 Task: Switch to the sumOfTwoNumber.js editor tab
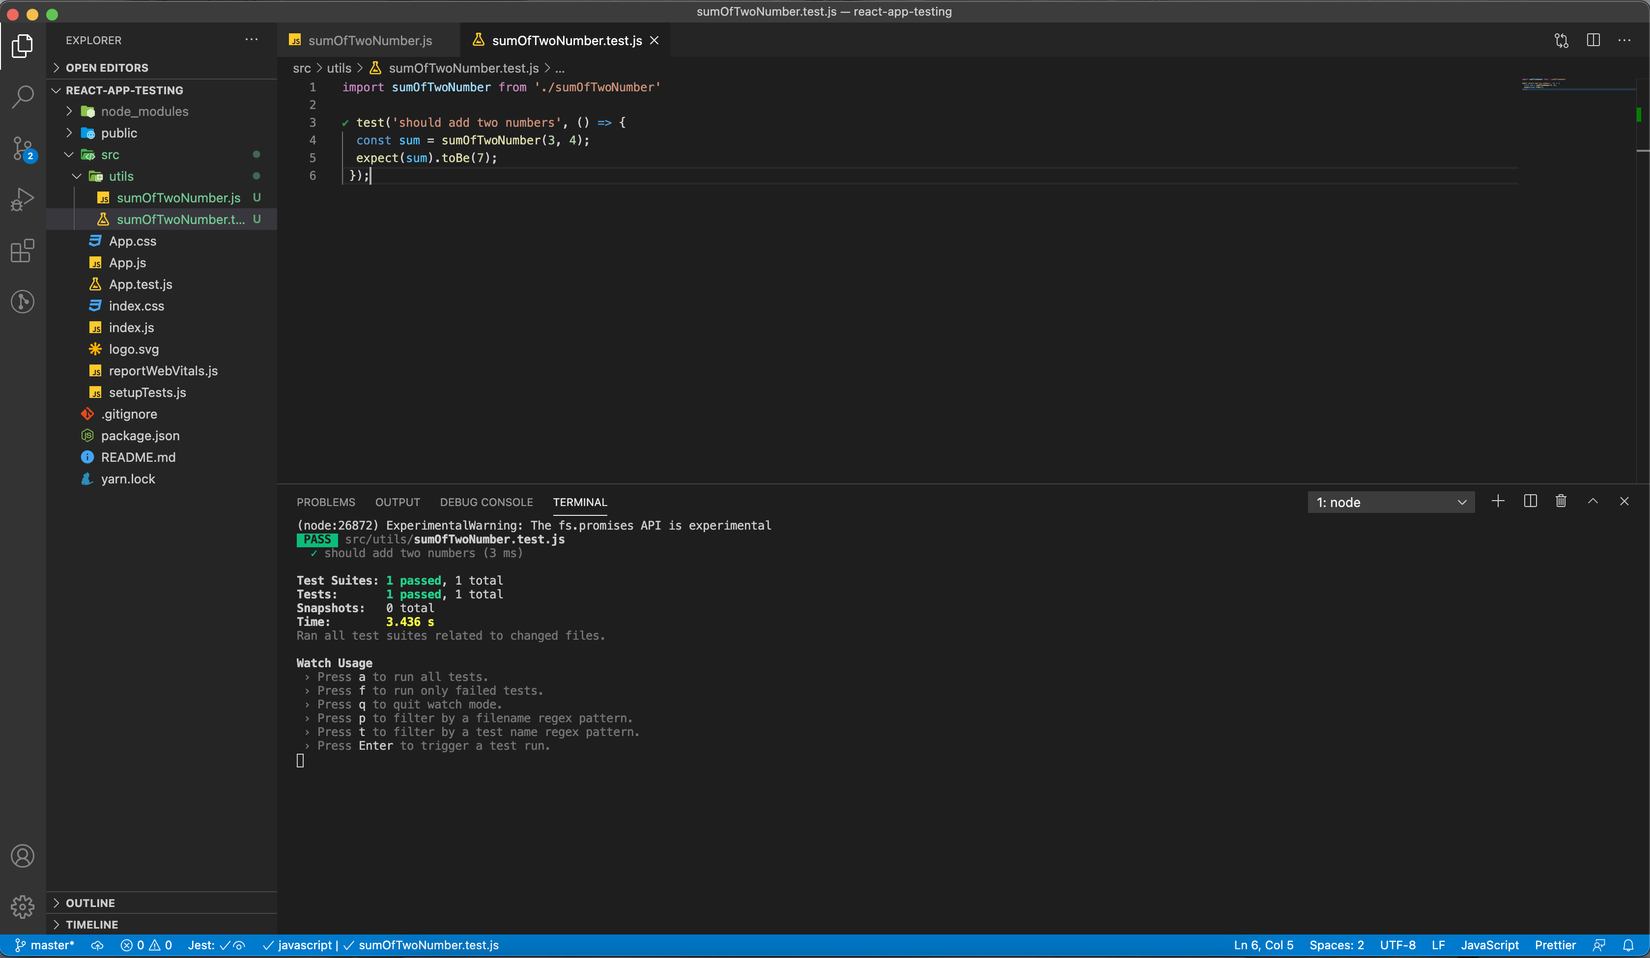pyautogui.click(x=369, y=41)
